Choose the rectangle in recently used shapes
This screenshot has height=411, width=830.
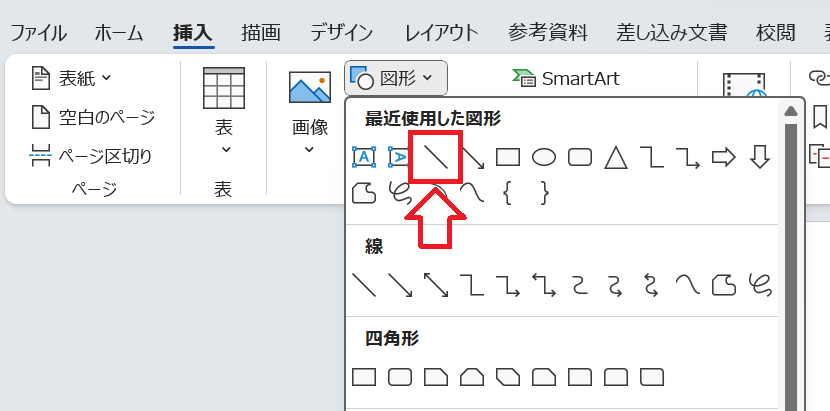click(x=508, y=157)
